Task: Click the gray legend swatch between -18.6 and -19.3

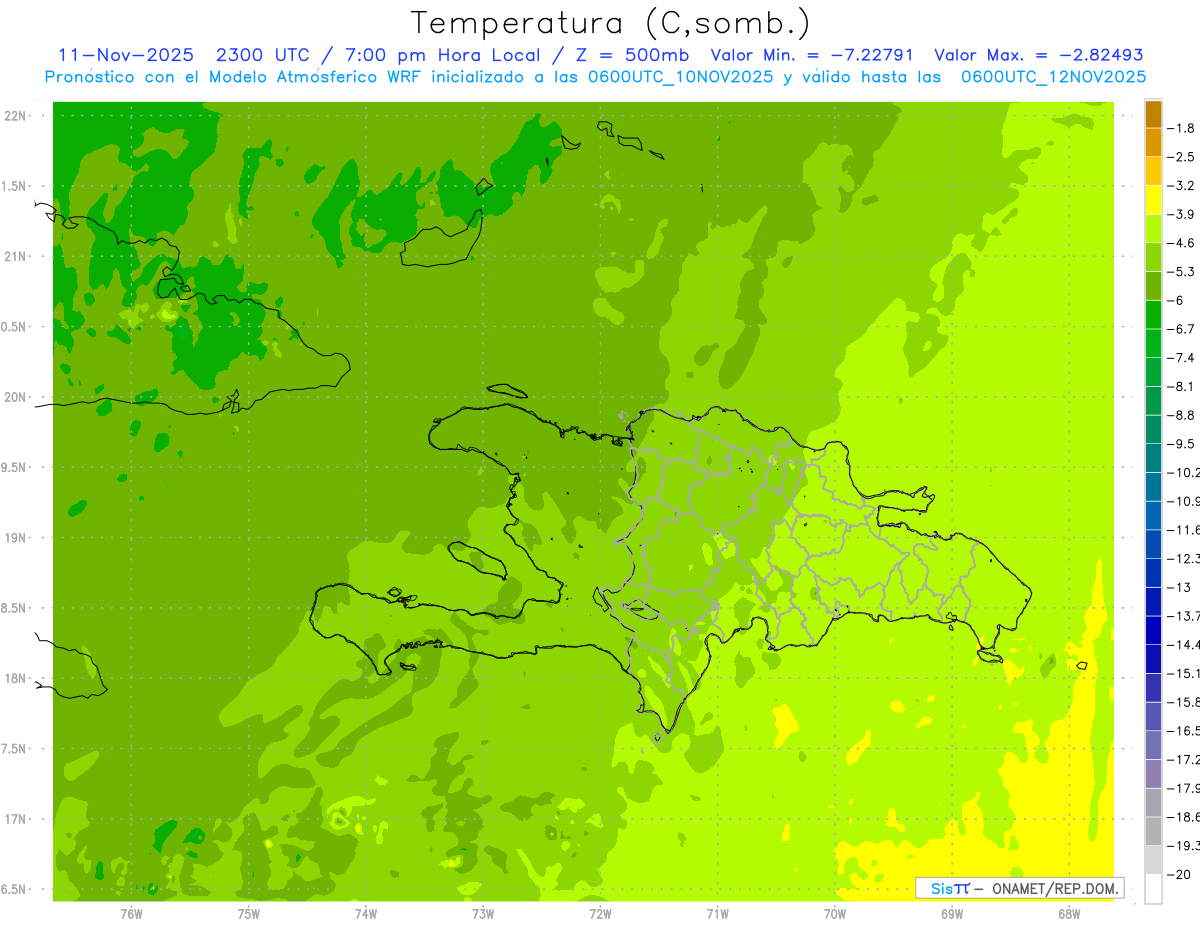Action: coord(1153,831)
